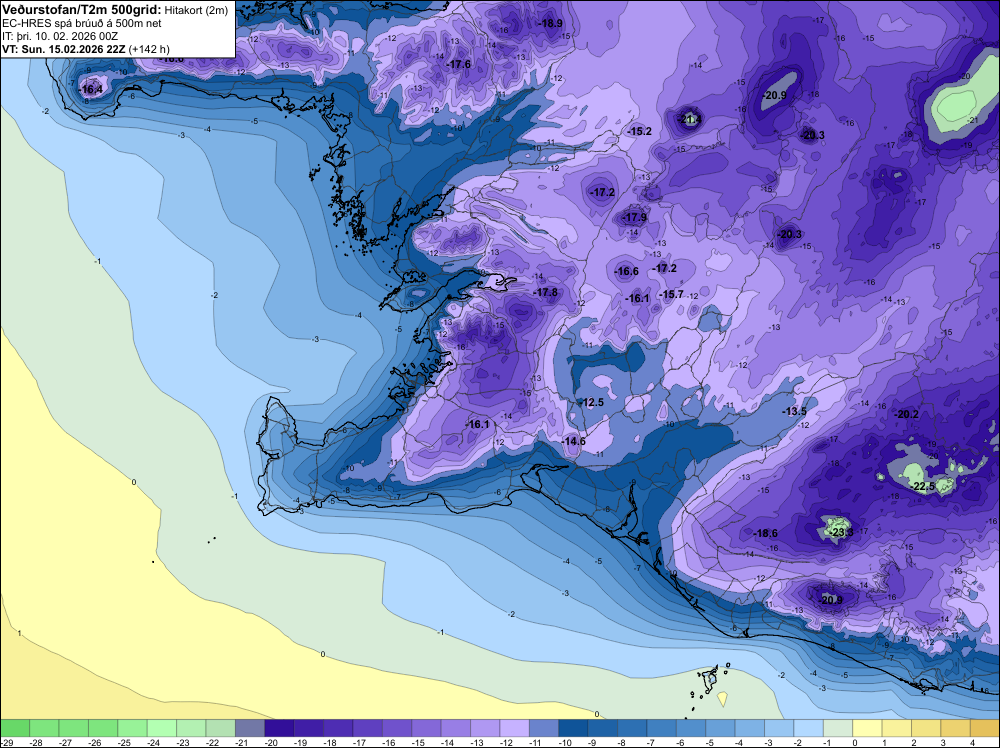Viewport: 1000px width, 748px height.
Task: Select the light lilac legend swatch above -12
Action: [x=514, y=728]
